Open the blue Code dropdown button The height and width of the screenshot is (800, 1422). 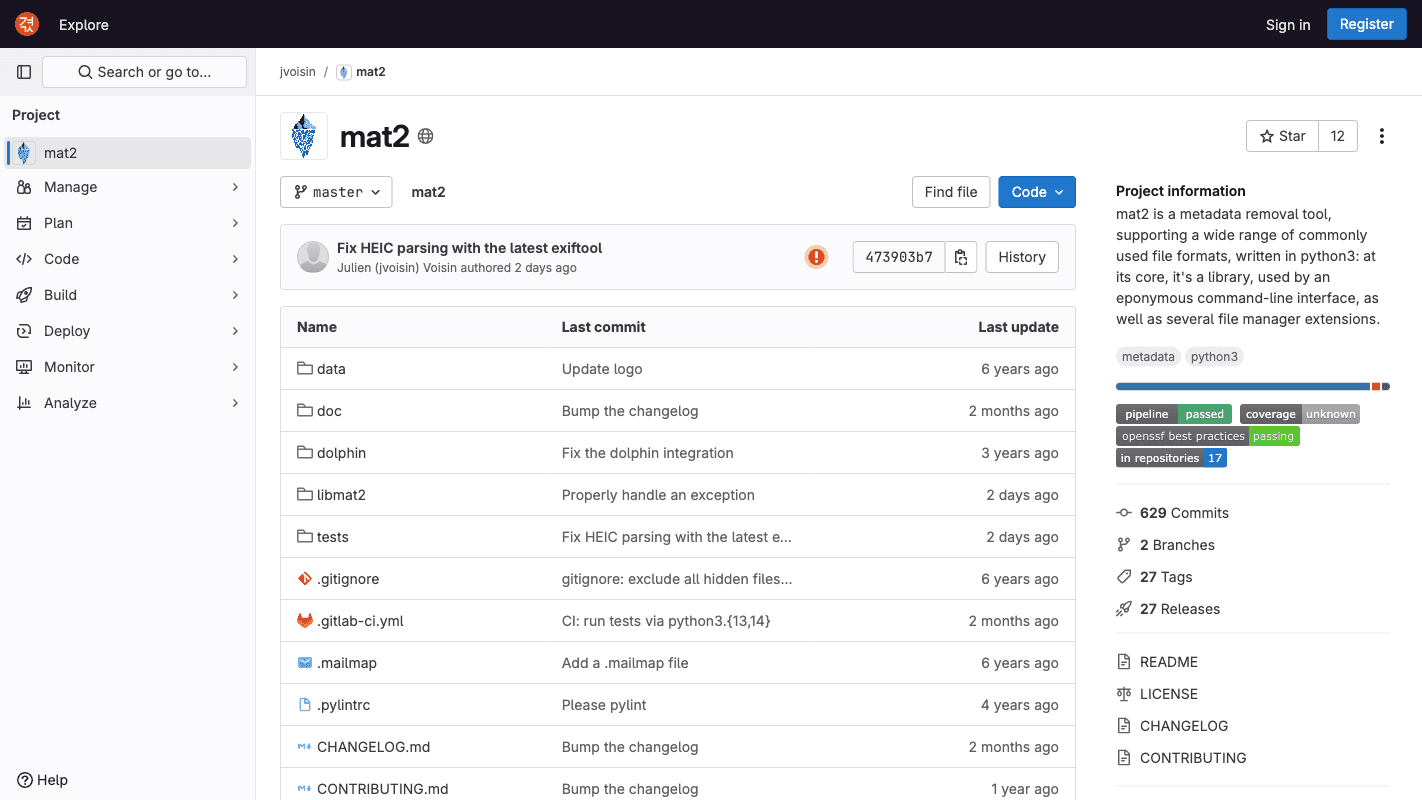point(1037,192)
